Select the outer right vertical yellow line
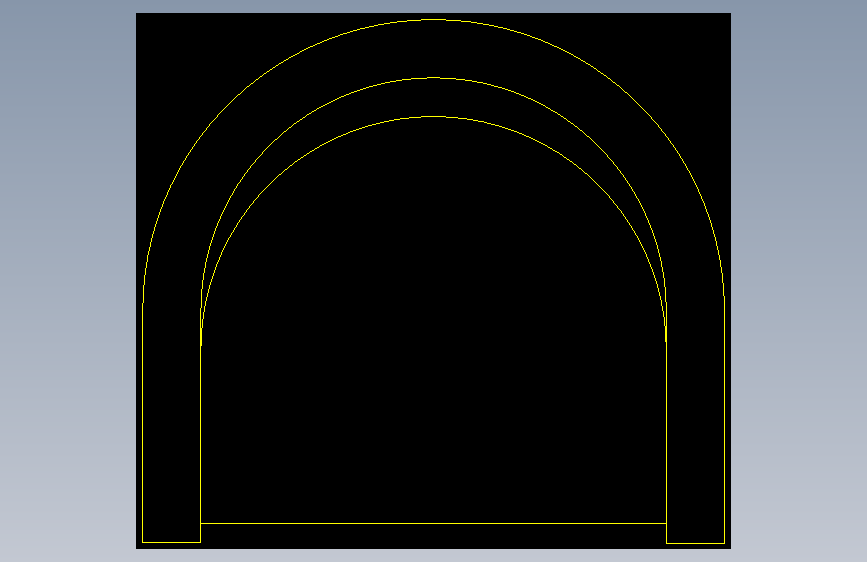The image size is (867, 562). [x=724, y=423]
